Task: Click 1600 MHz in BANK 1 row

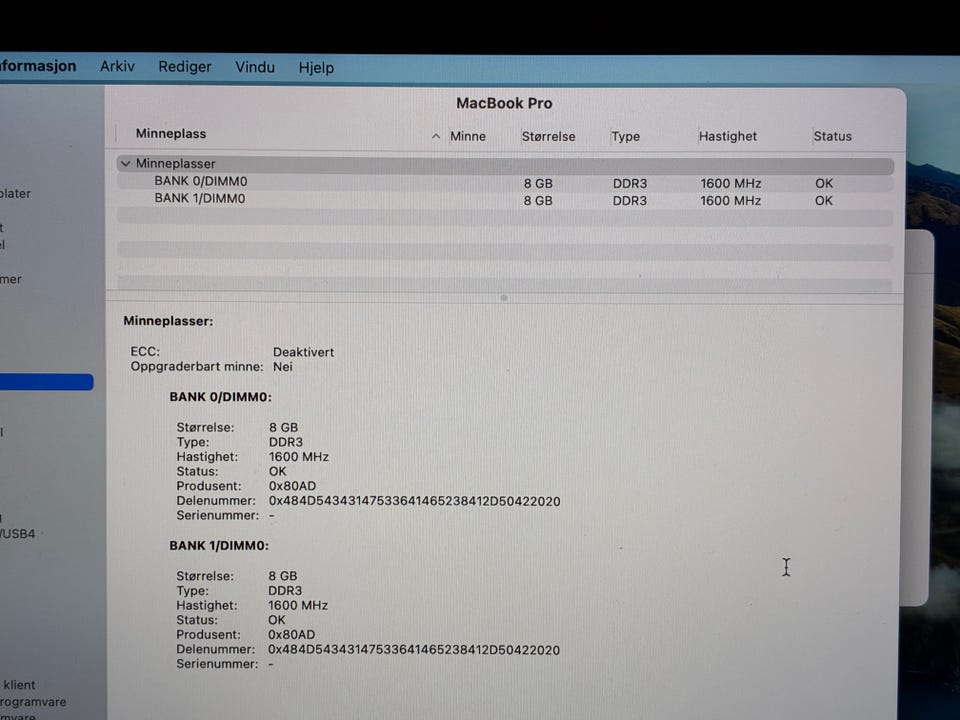Action: coord(730,200)
